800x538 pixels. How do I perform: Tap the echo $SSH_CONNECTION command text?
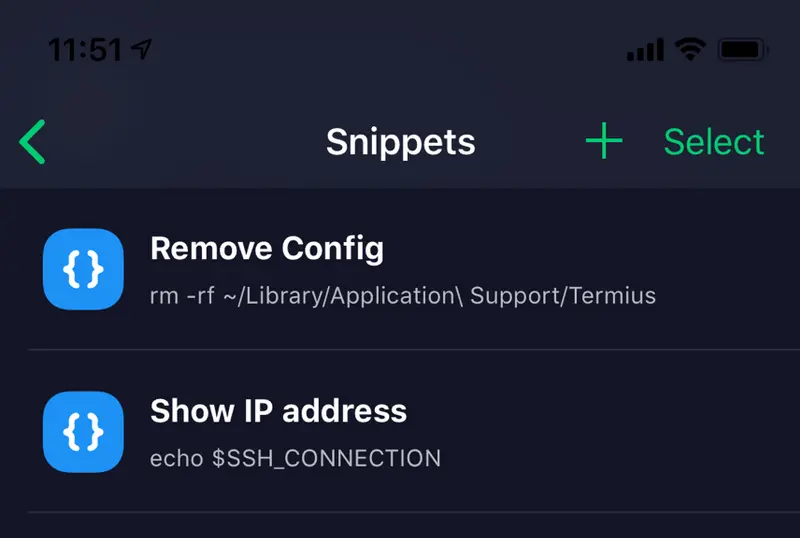coord(295,458)
